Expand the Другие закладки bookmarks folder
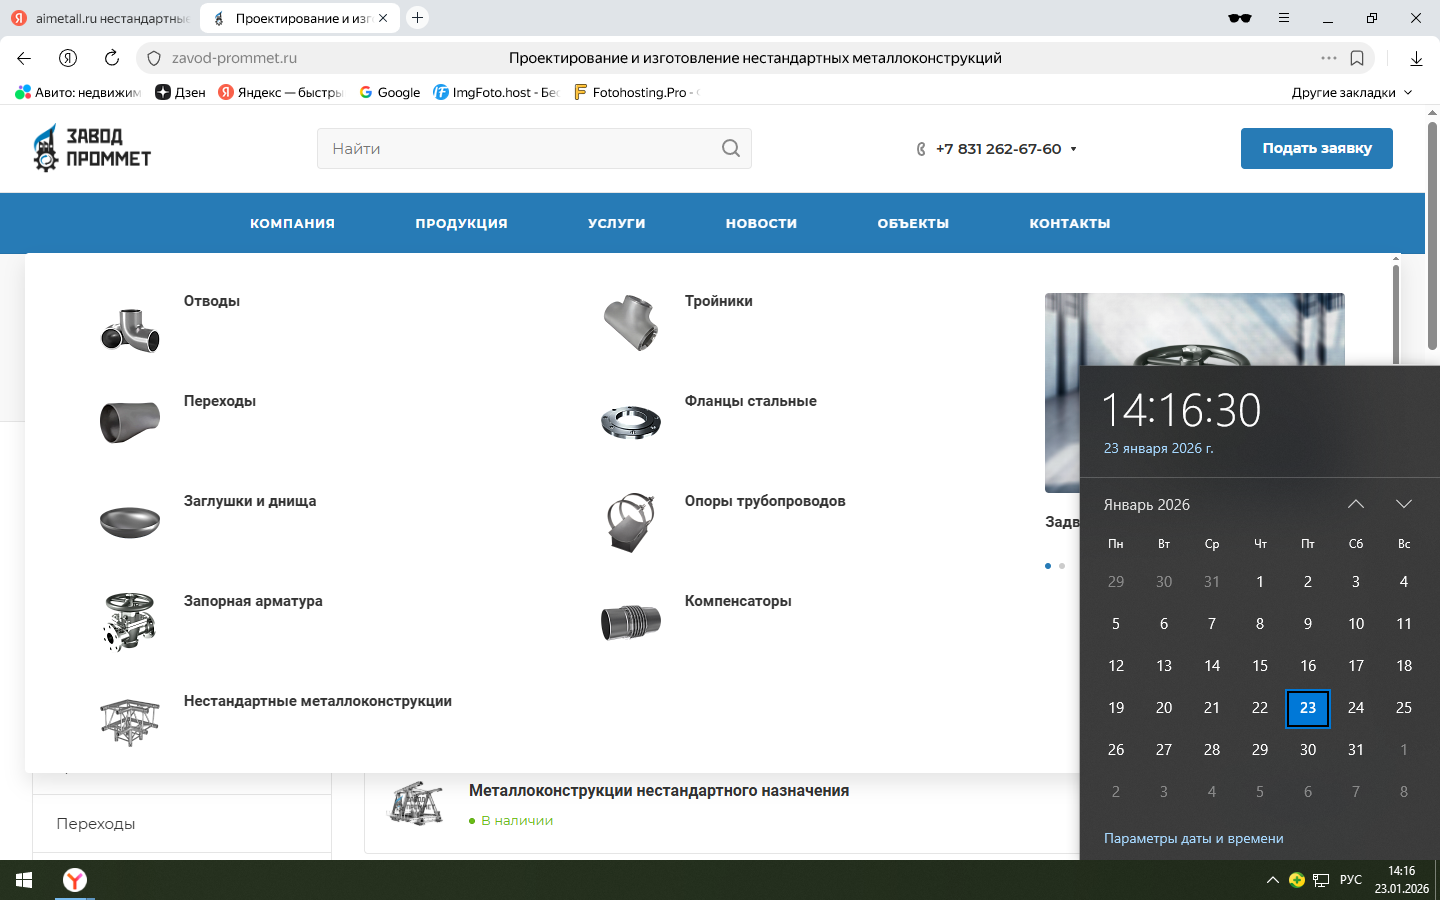 click(x=1352, y=92)
